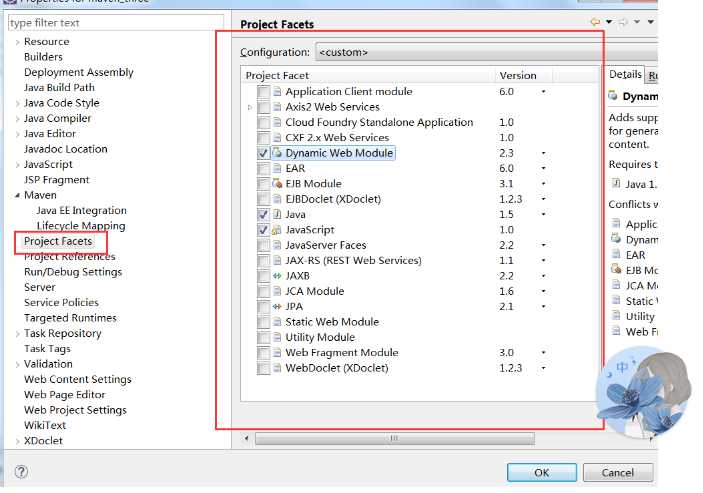The height and width of the screenshot is (493, 703).
Task: Enable the EJB Module checkbox
Action: pyautogui.click(x=263, y=184)
